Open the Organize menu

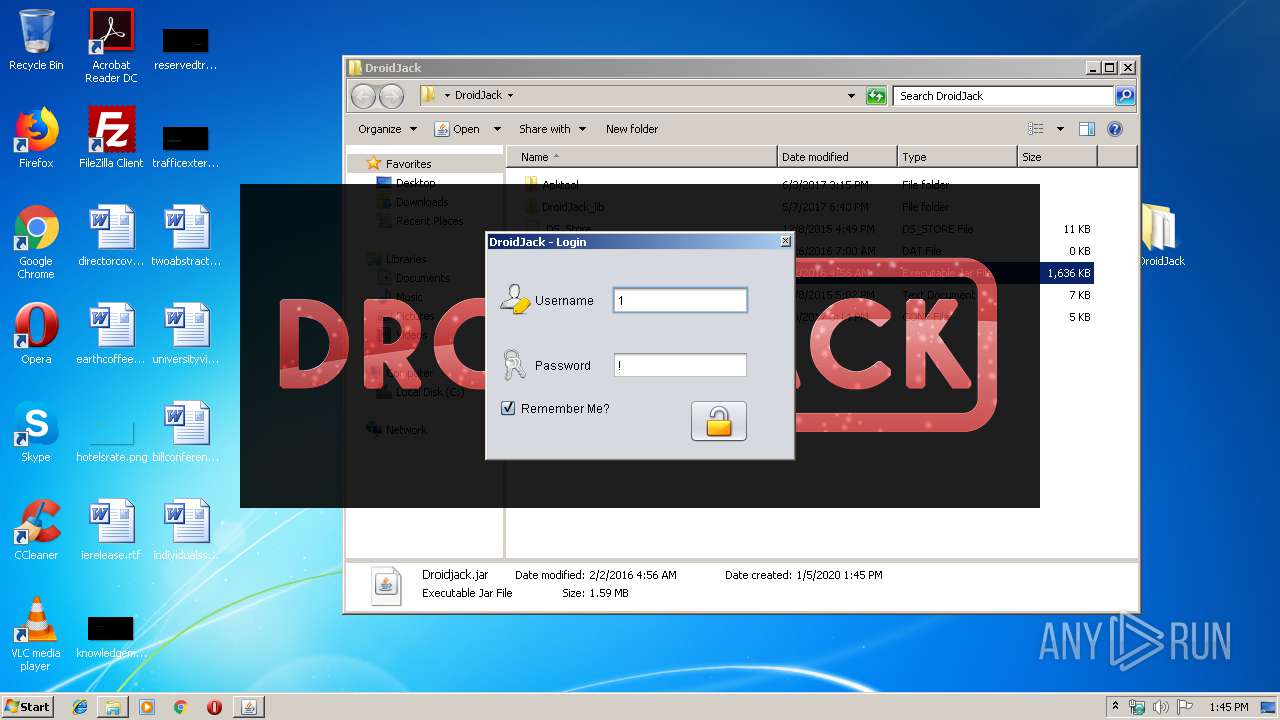coord(387,129)
